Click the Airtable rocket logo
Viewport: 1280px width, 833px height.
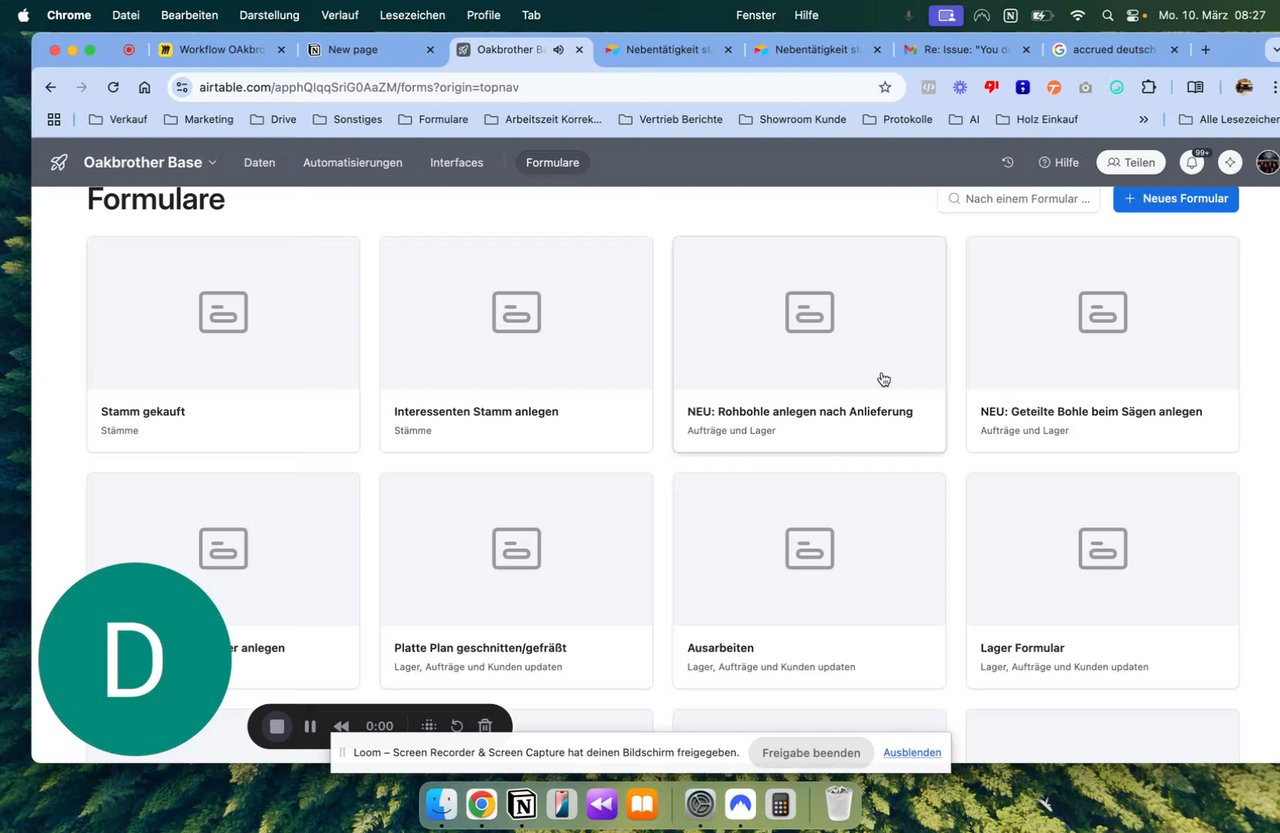pyautogui.click(x=59, y=162)
